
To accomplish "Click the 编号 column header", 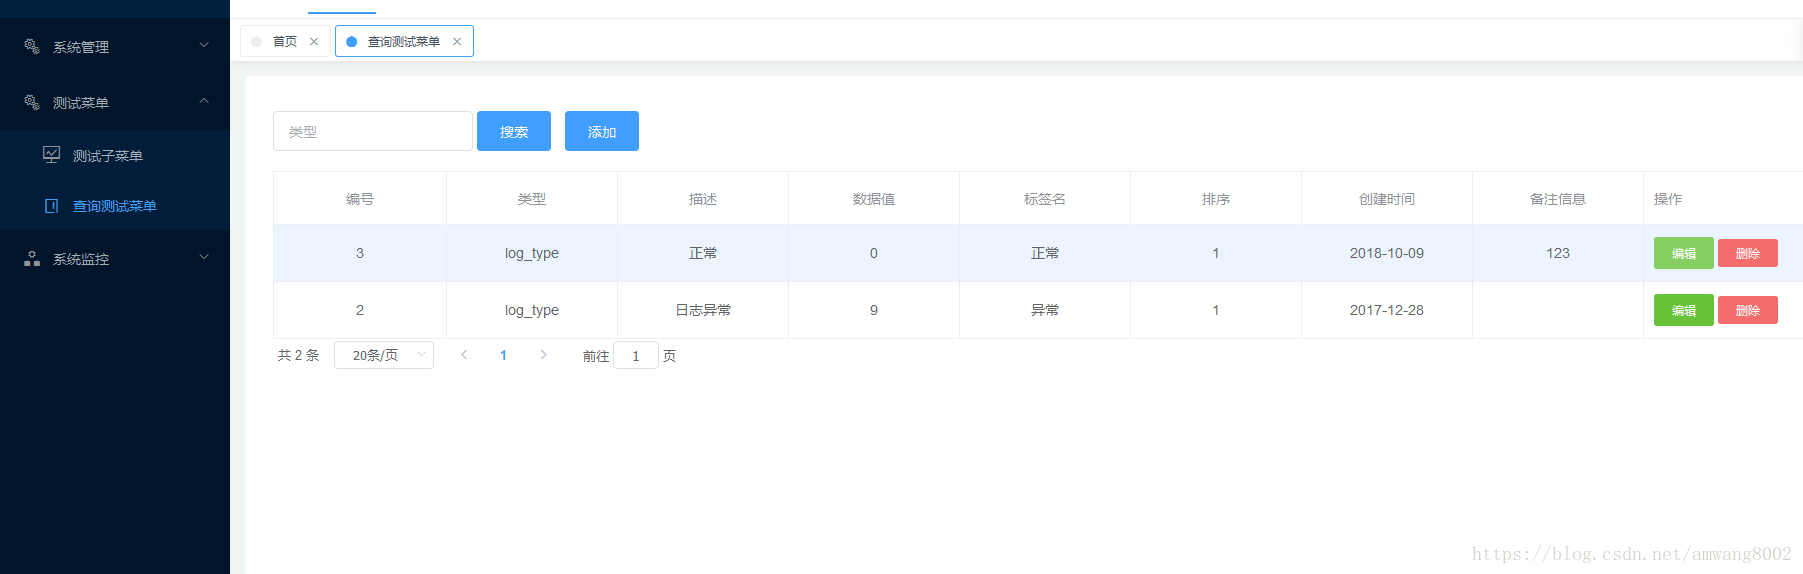I will tap(360, 199).
